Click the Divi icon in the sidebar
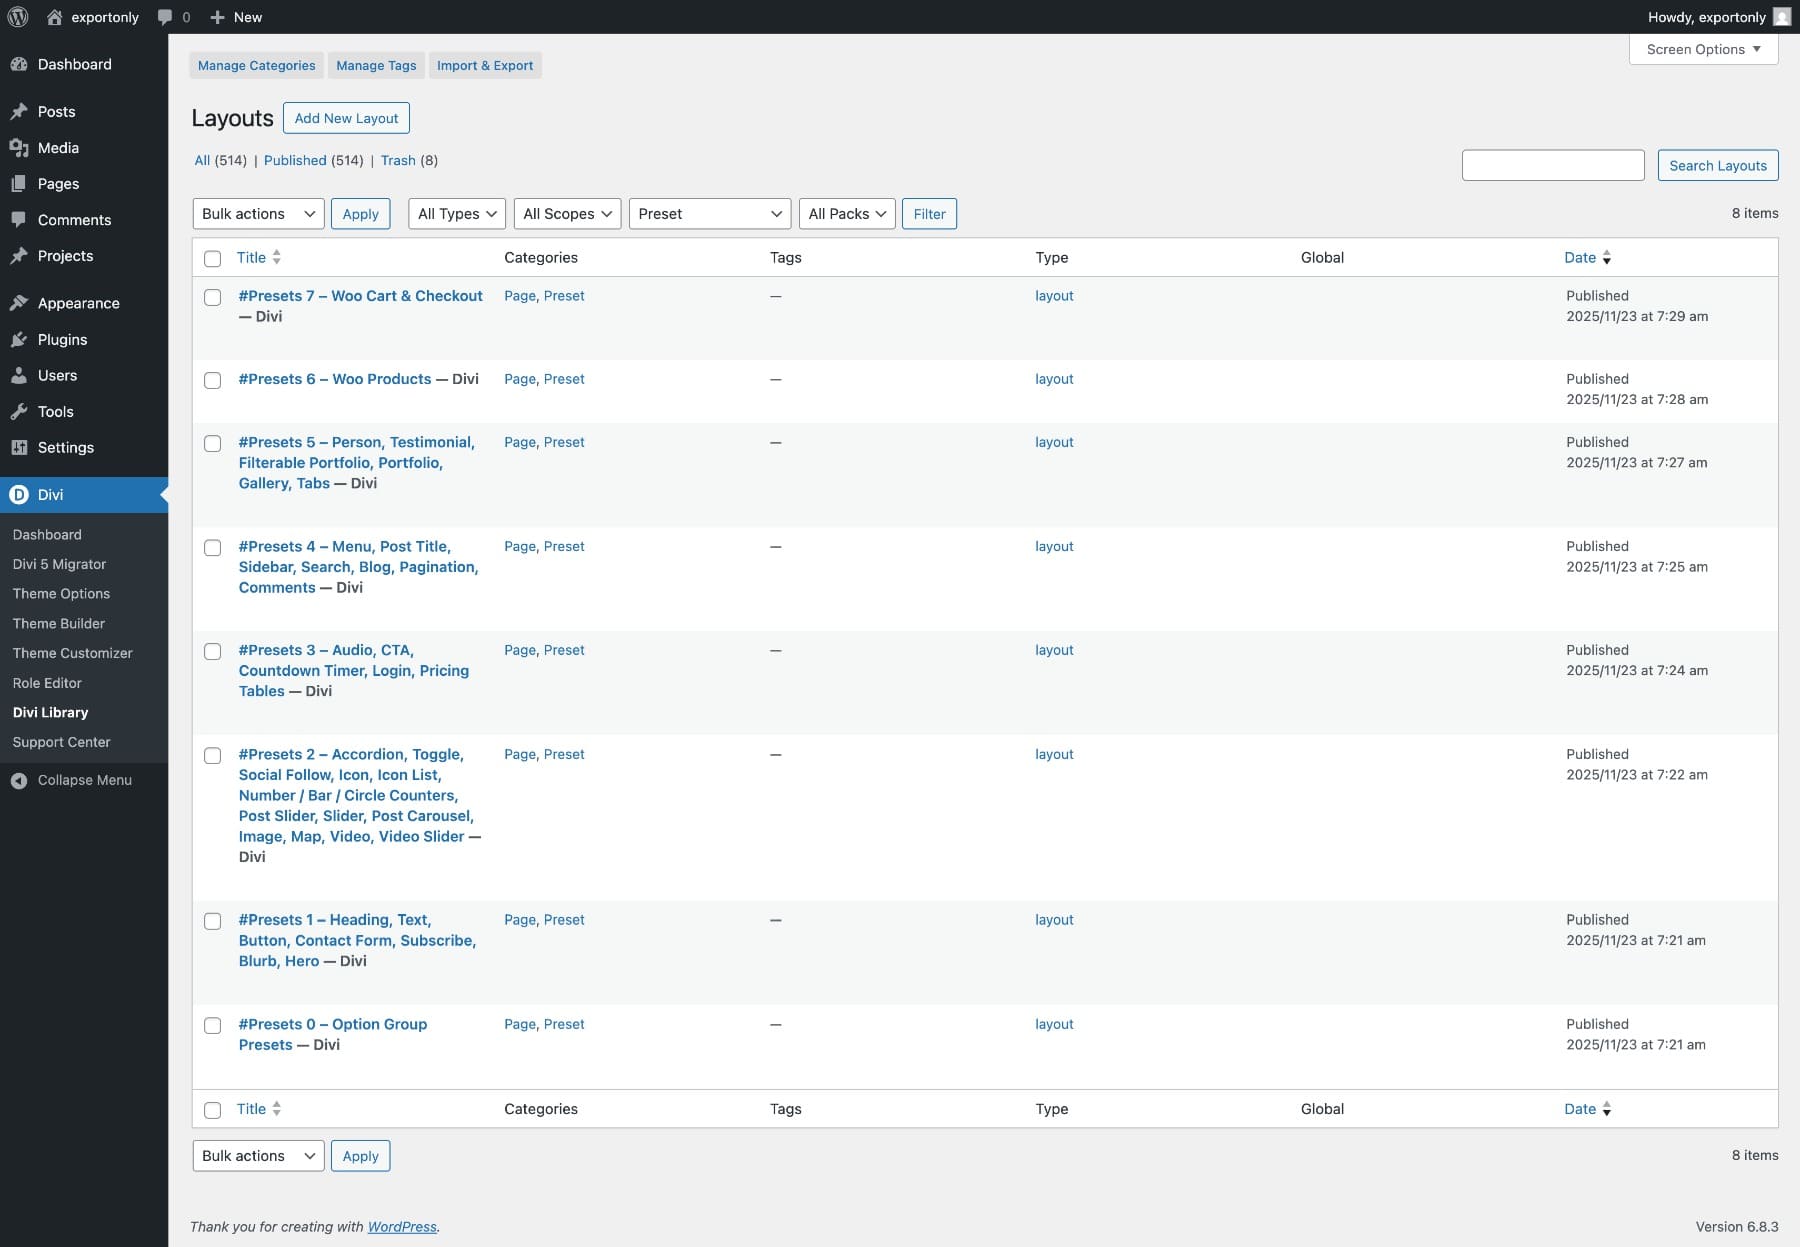1800x1247 pixels. tap(19, 494)
